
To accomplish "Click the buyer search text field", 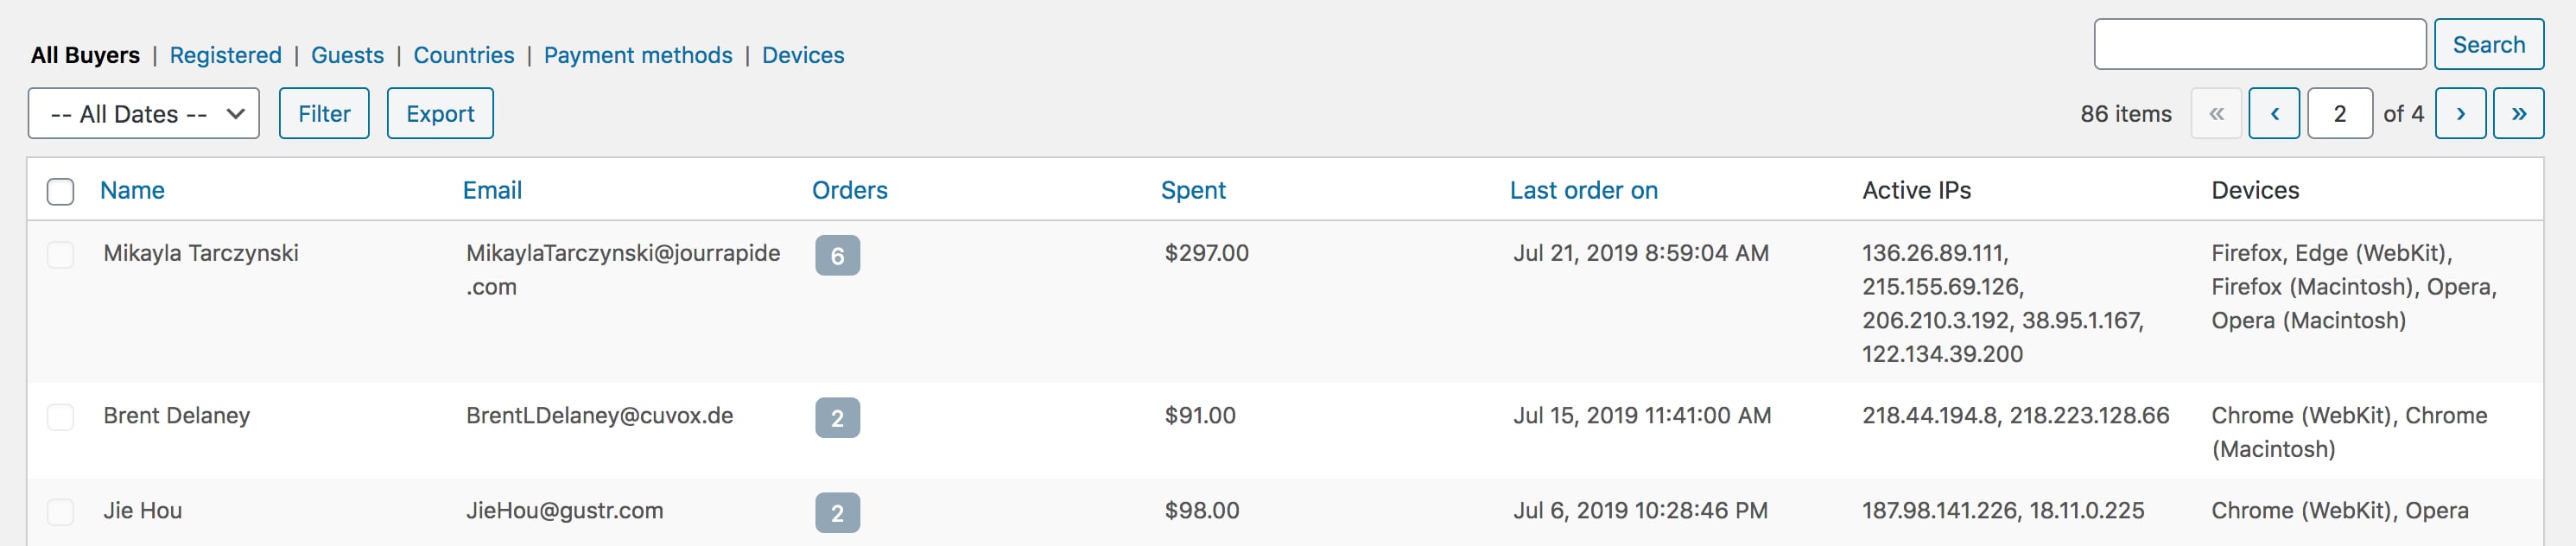I will coord(2259,45).
